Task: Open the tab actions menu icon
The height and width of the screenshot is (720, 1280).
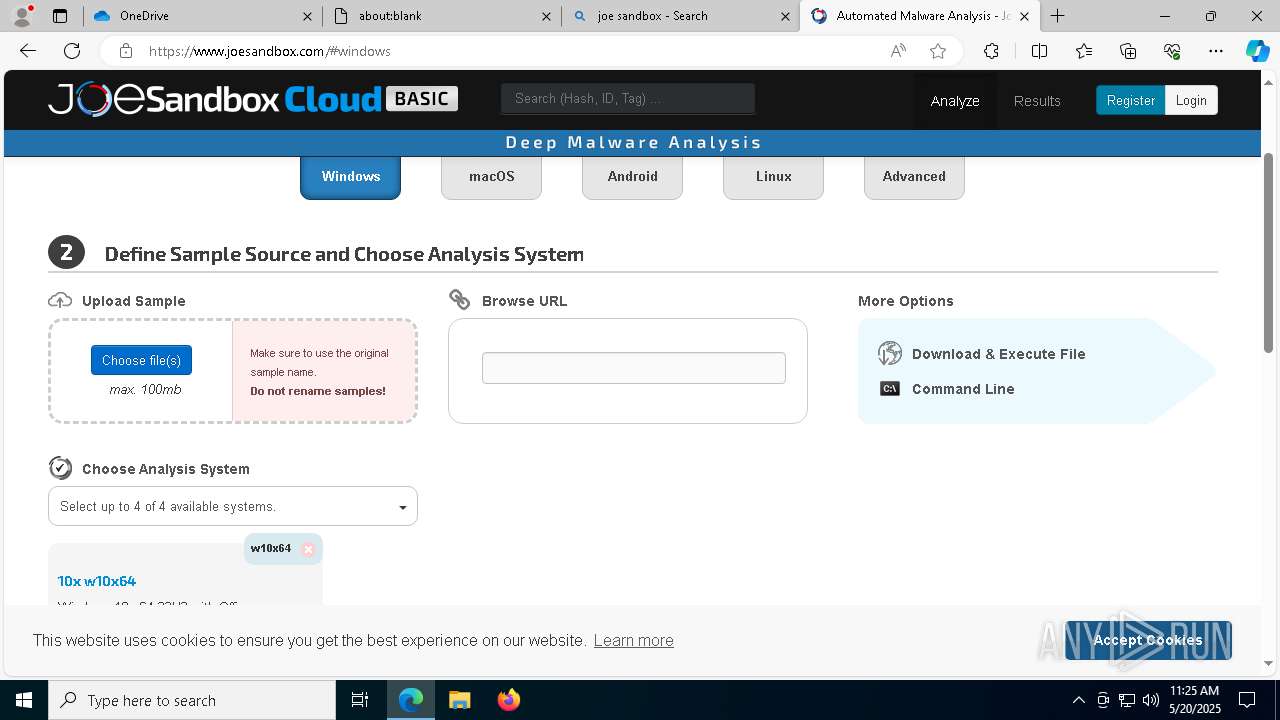Action: [60, 16]
